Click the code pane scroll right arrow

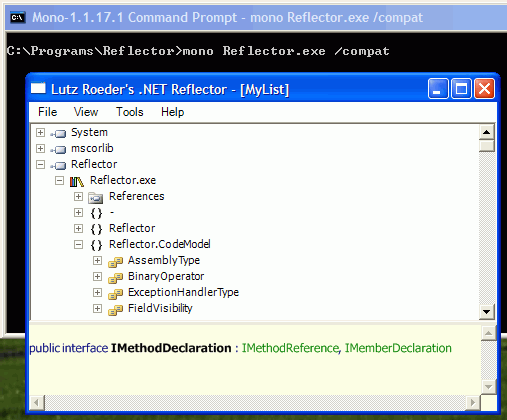[x=472, y=403]
